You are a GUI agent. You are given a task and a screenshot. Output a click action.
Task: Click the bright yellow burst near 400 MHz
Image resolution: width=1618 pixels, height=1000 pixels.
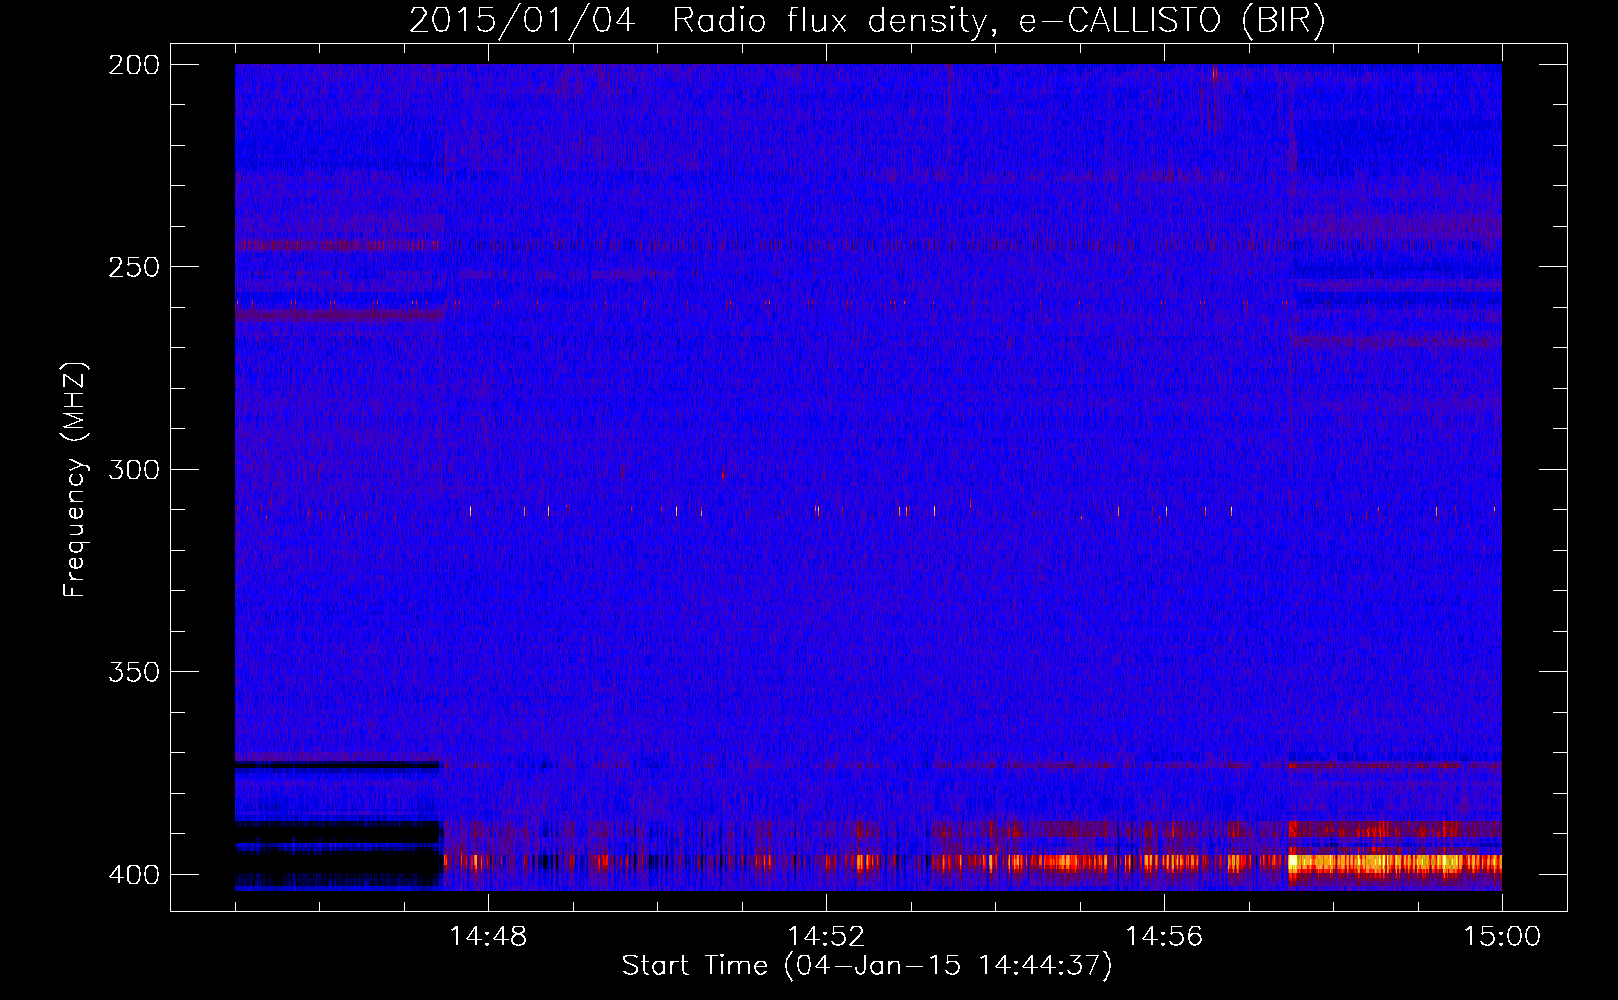tap(1395, 862)
